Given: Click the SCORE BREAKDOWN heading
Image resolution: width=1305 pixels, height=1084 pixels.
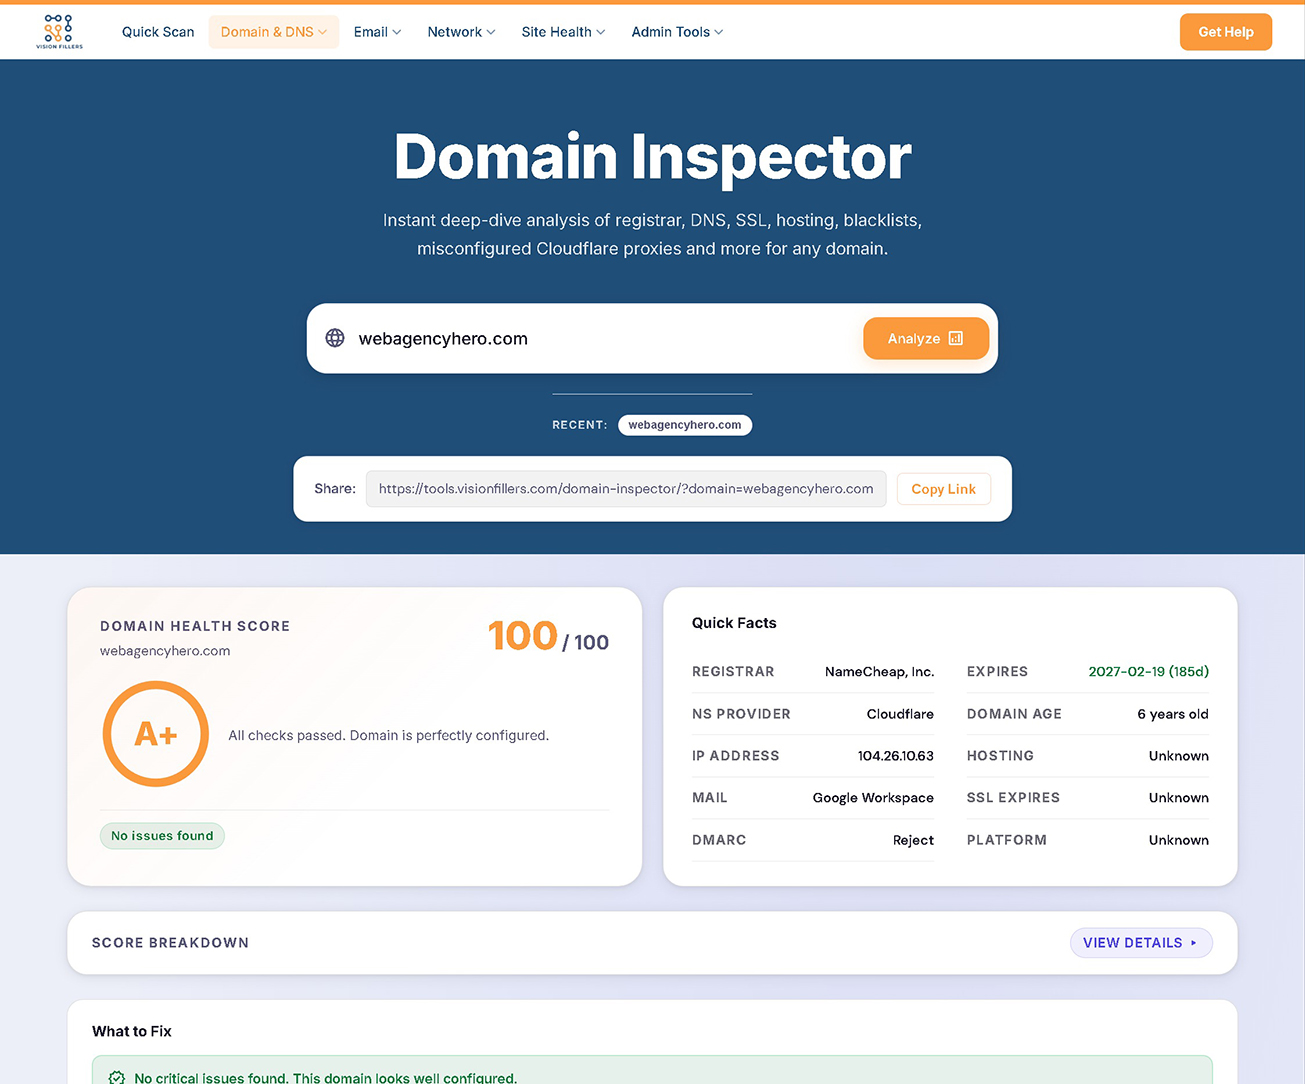Looking at the screenshot, I should 170,943.
